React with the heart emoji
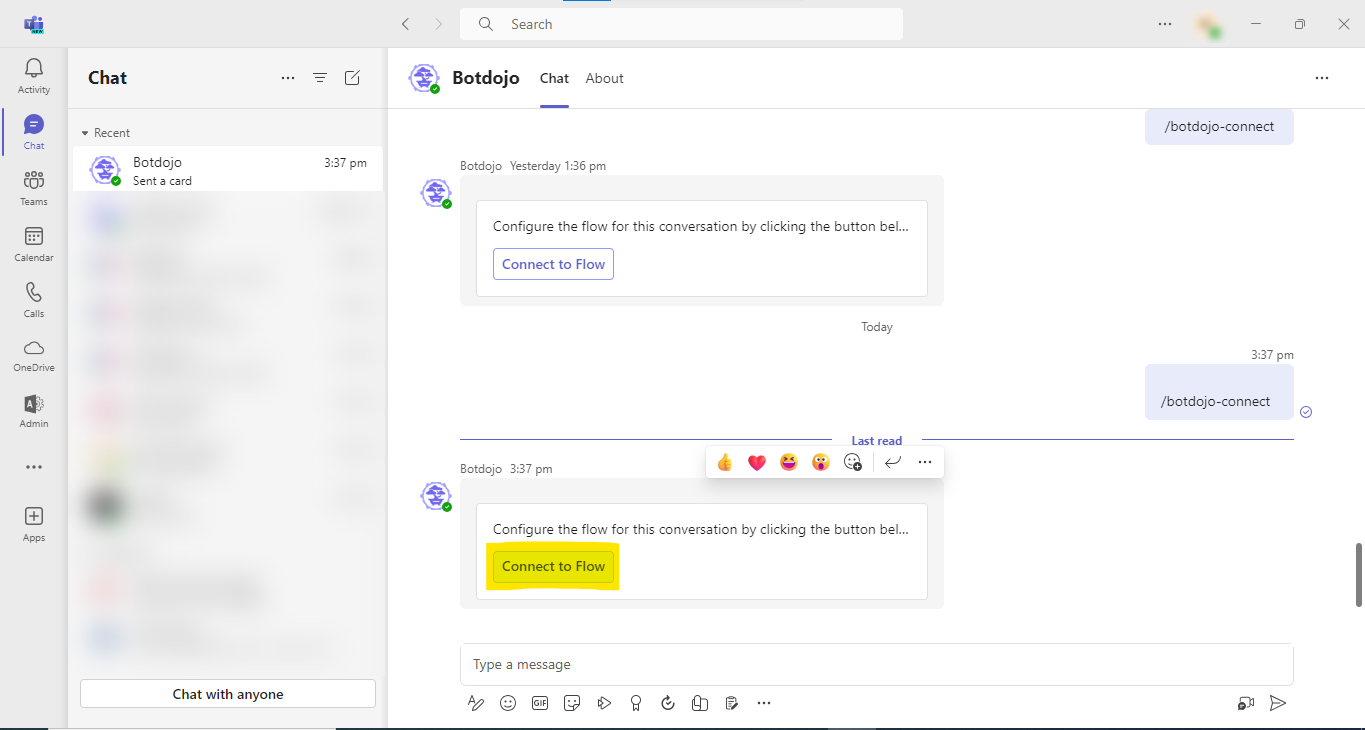The image size is (1365, 730). pyautogui.click(x=757, y=462)
